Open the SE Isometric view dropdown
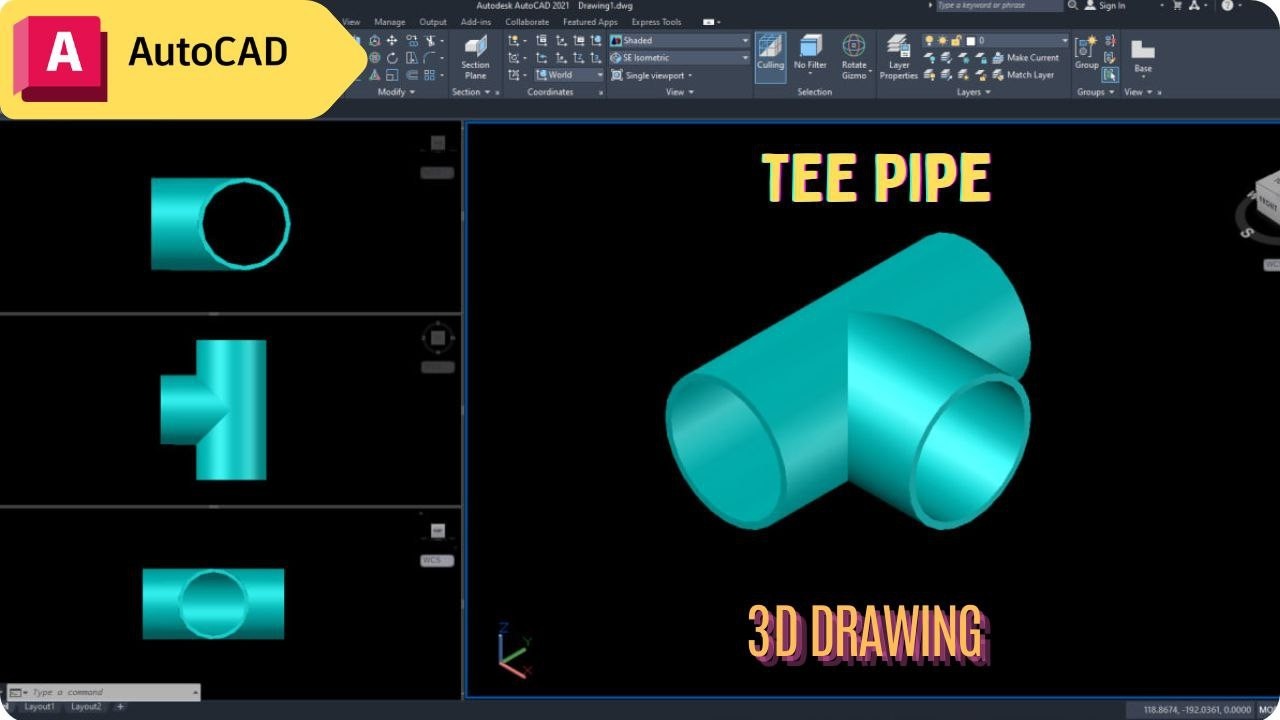 745,58
